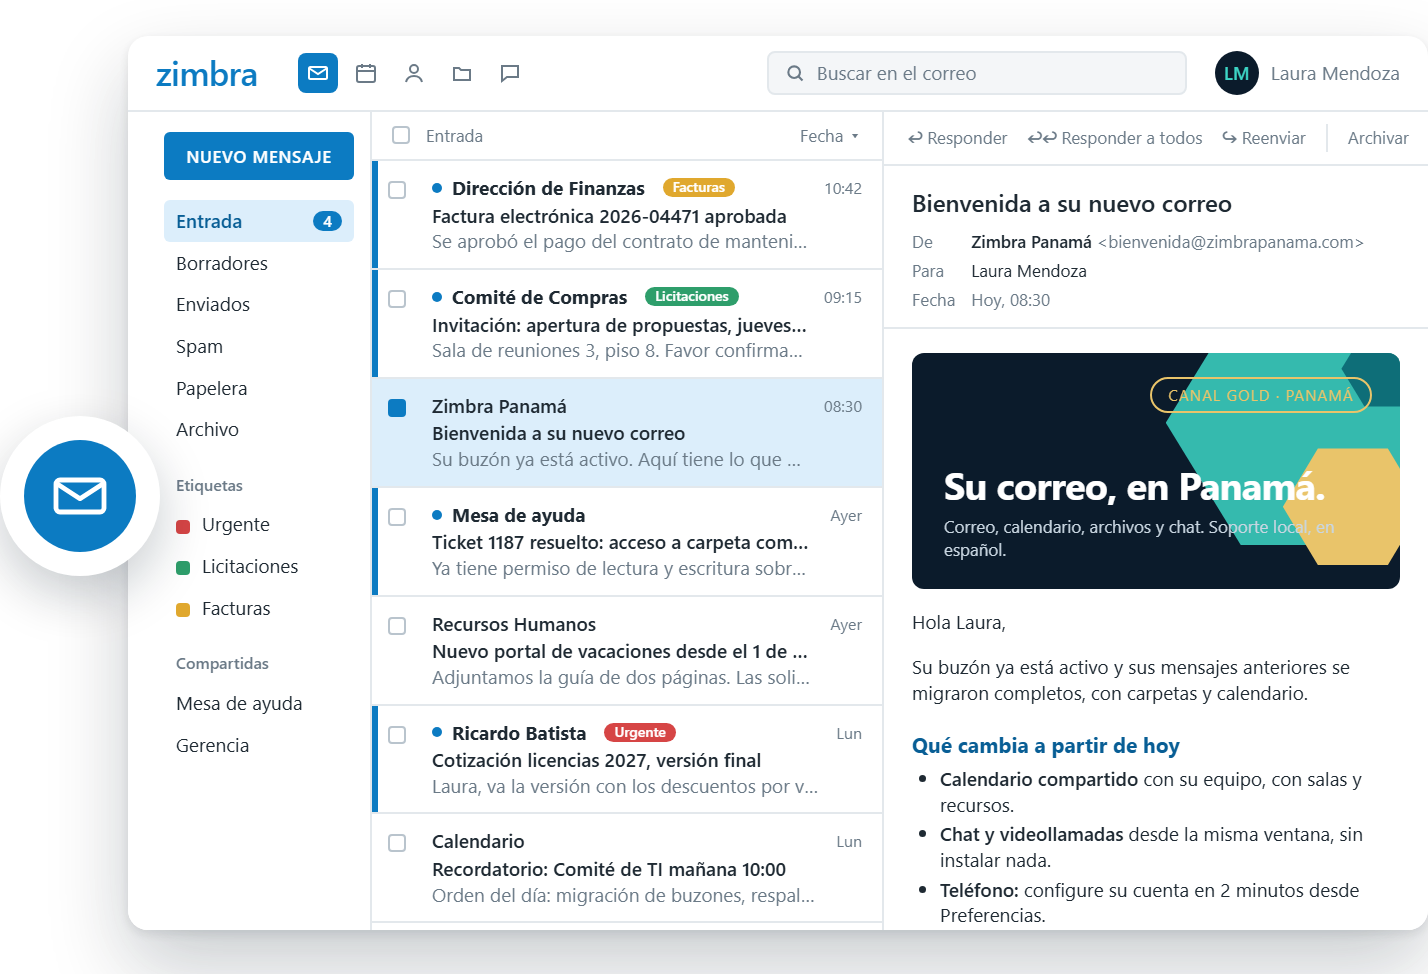Open the Archivo folder
Screen dimensions: 1428x974
tap(259, 430)
